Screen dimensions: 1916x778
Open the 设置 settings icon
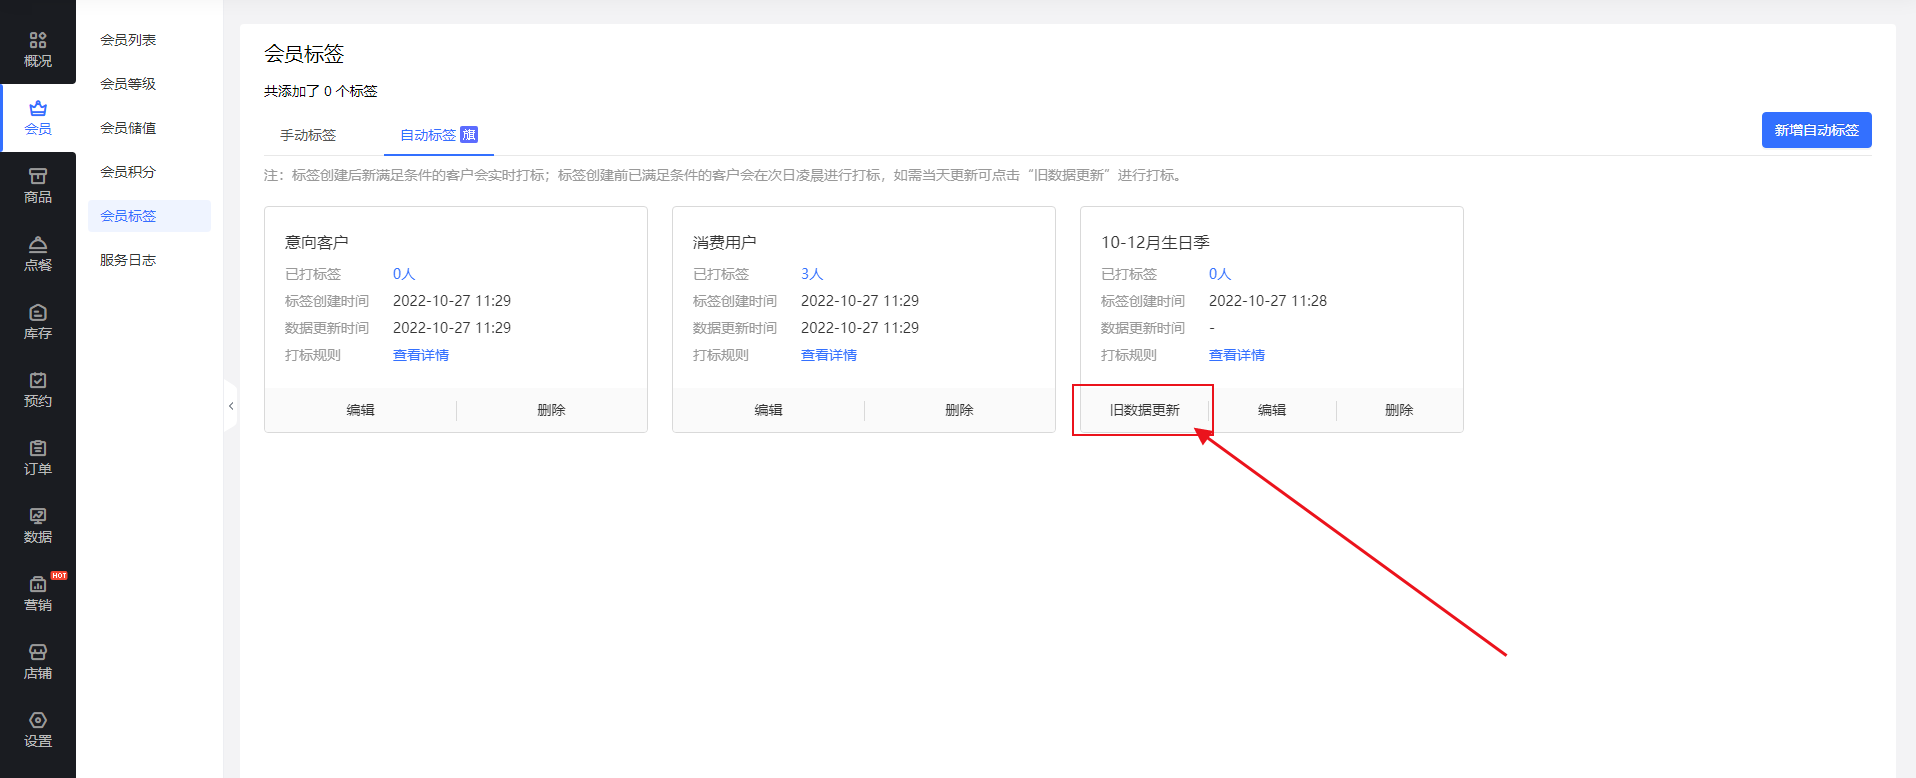coord(38,730)
